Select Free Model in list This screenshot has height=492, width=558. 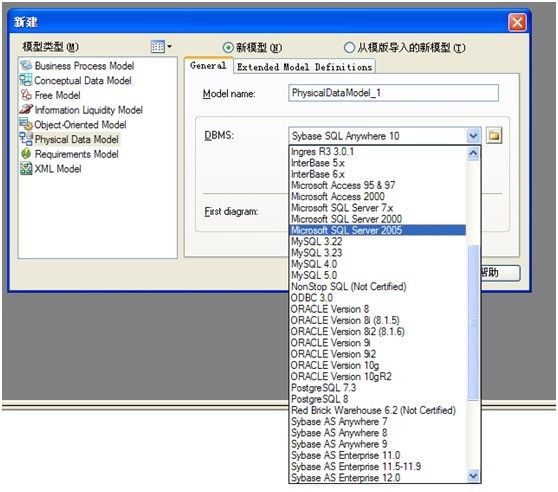57,95
